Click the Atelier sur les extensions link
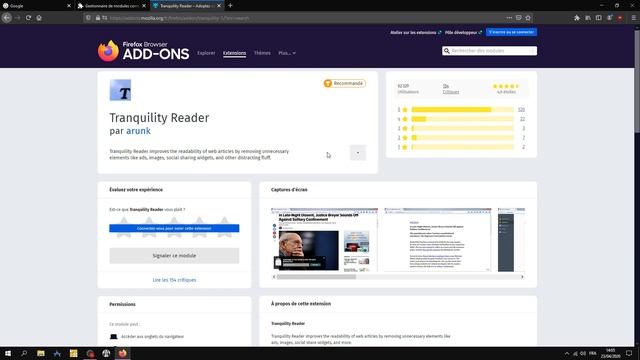640x360 pixels. pos(416,32)
